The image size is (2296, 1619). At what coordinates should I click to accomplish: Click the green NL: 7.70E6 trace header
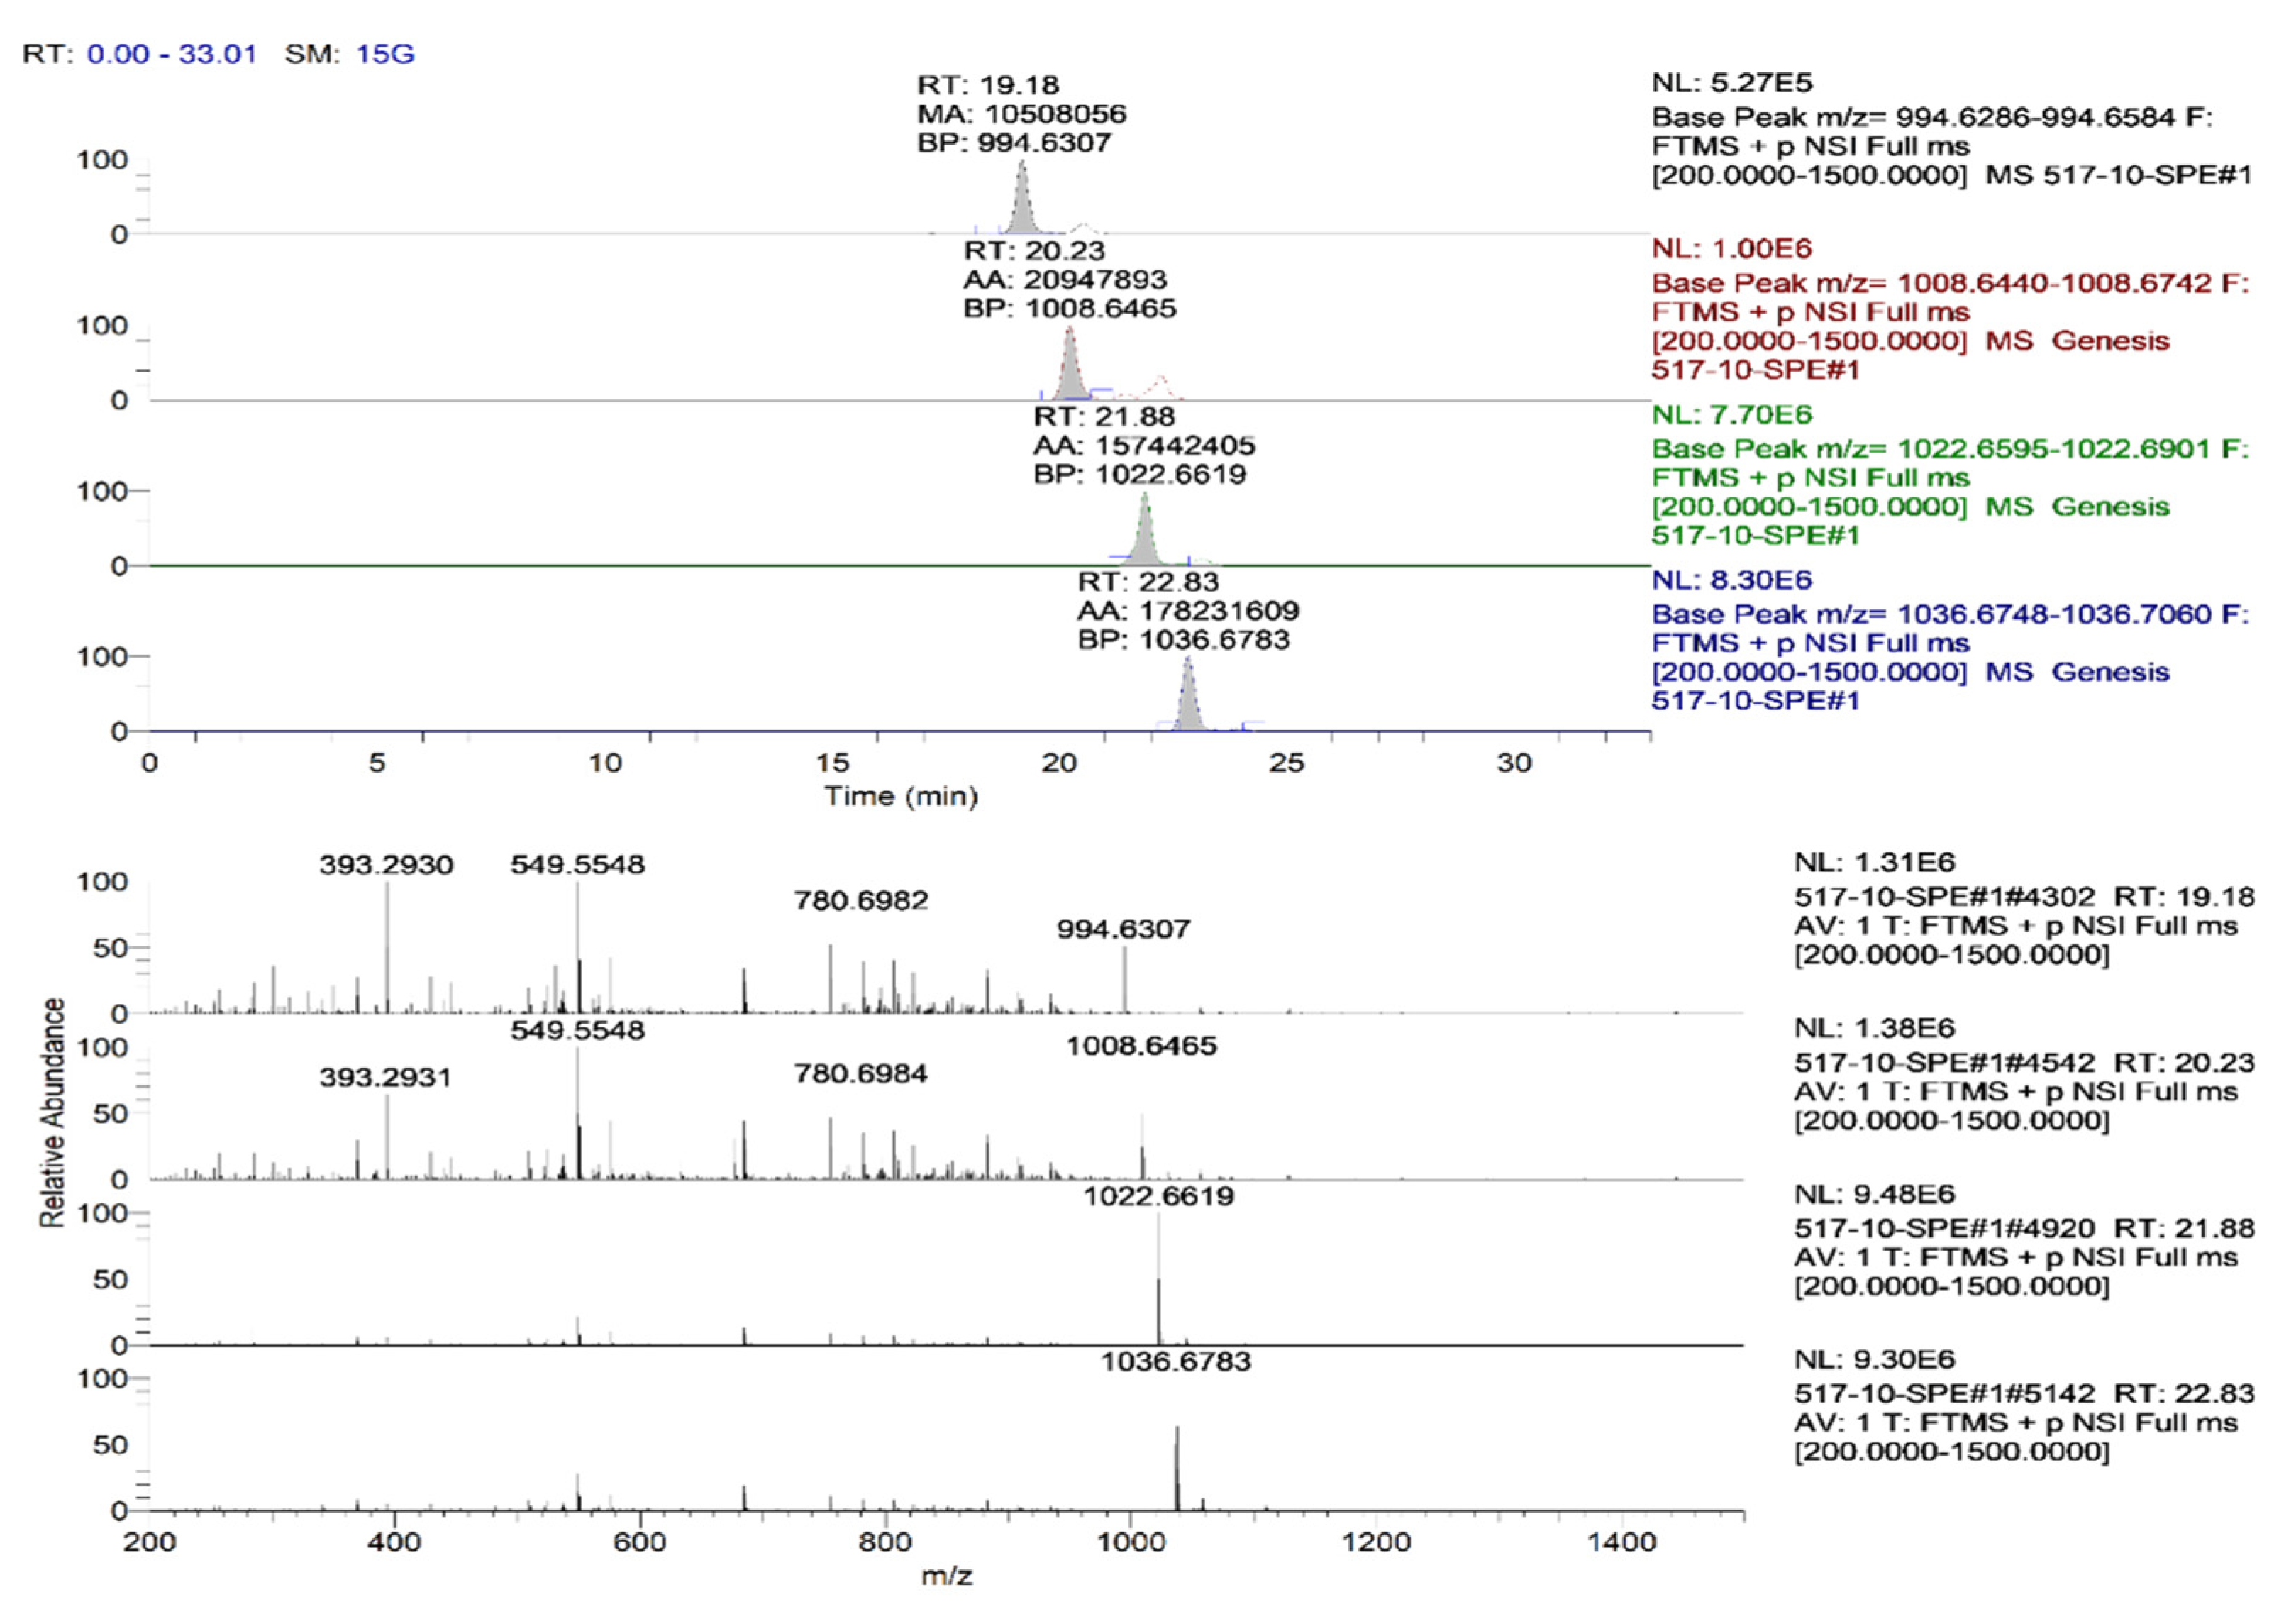[1732, 414]
